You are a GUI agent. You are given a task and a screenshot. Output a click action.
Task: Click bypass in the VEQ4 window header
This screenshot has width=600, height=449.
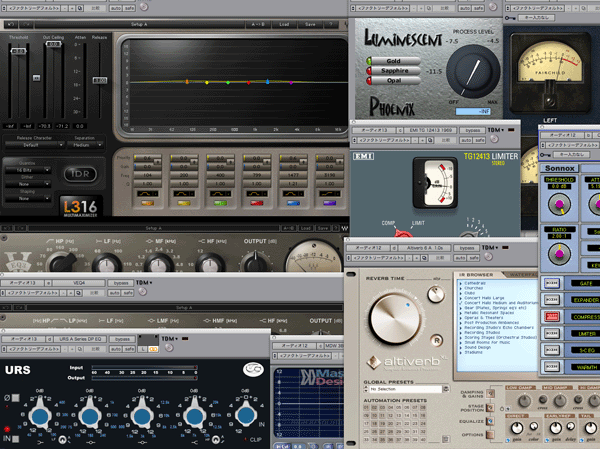tap(121, 283)
